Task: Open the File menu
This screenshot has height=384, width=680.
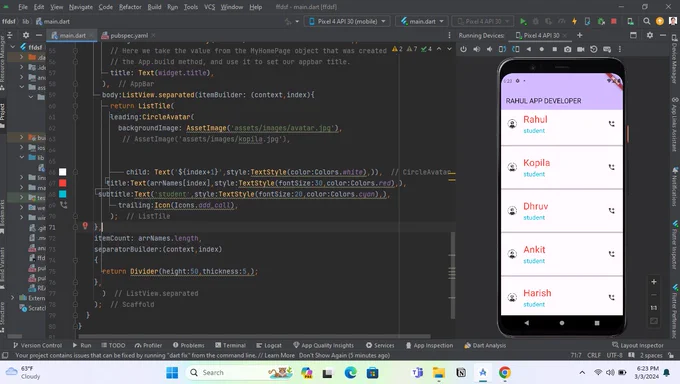Action: coord(23,7)
